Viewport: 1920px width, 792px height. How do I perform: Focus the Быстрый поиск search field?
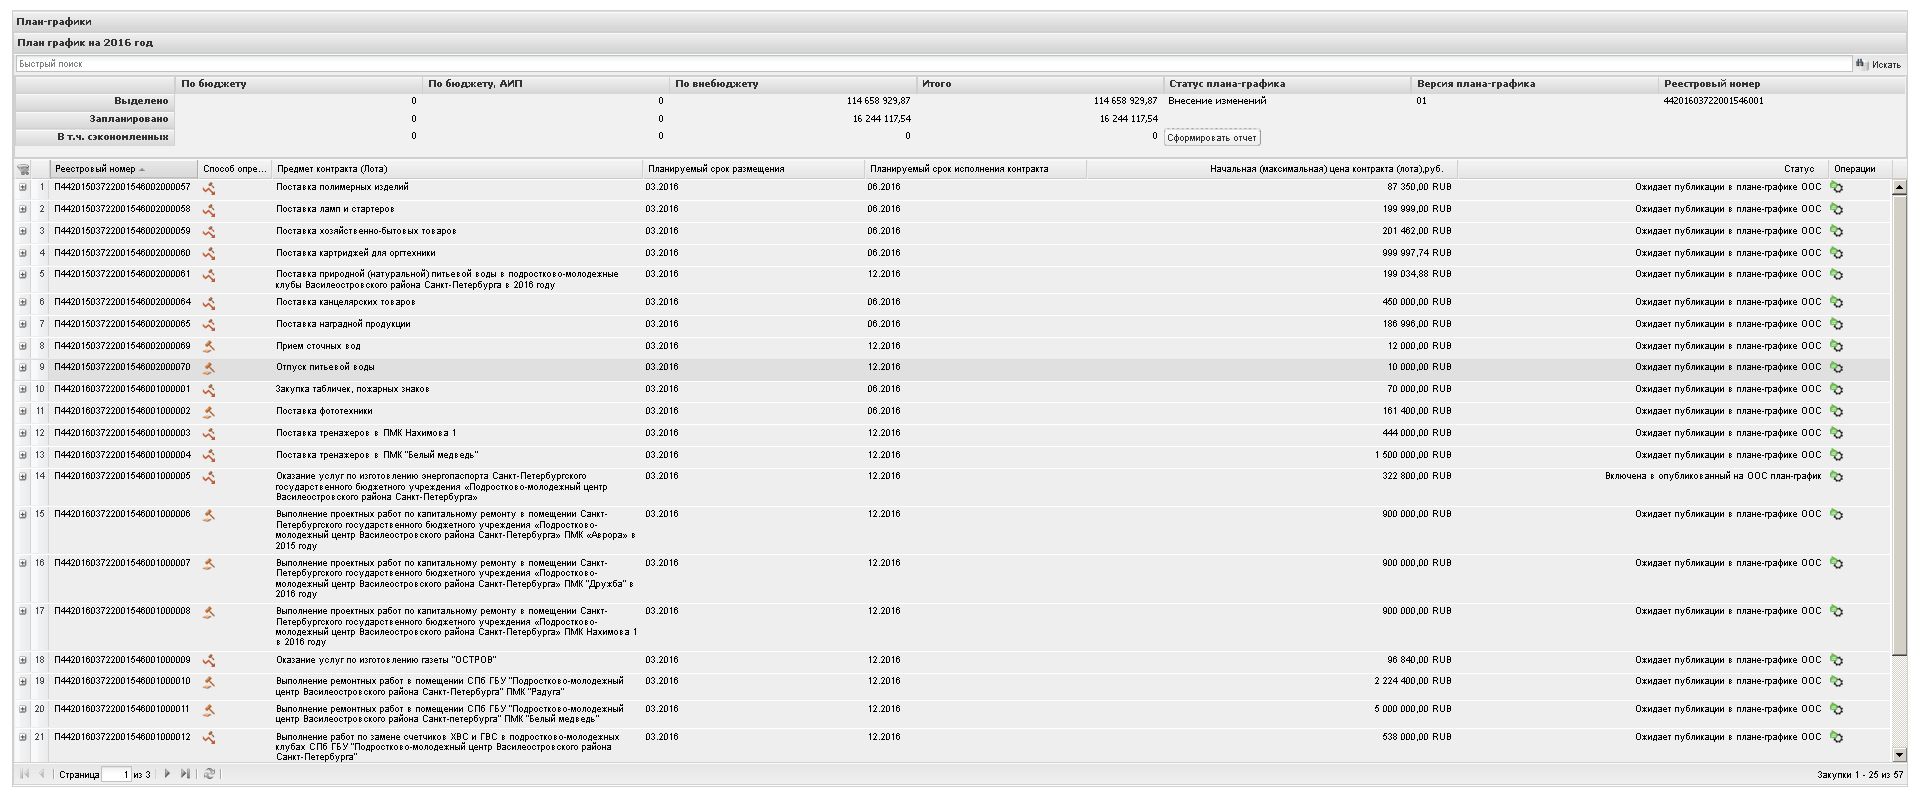pyautogui.click(x=934, y=64)
